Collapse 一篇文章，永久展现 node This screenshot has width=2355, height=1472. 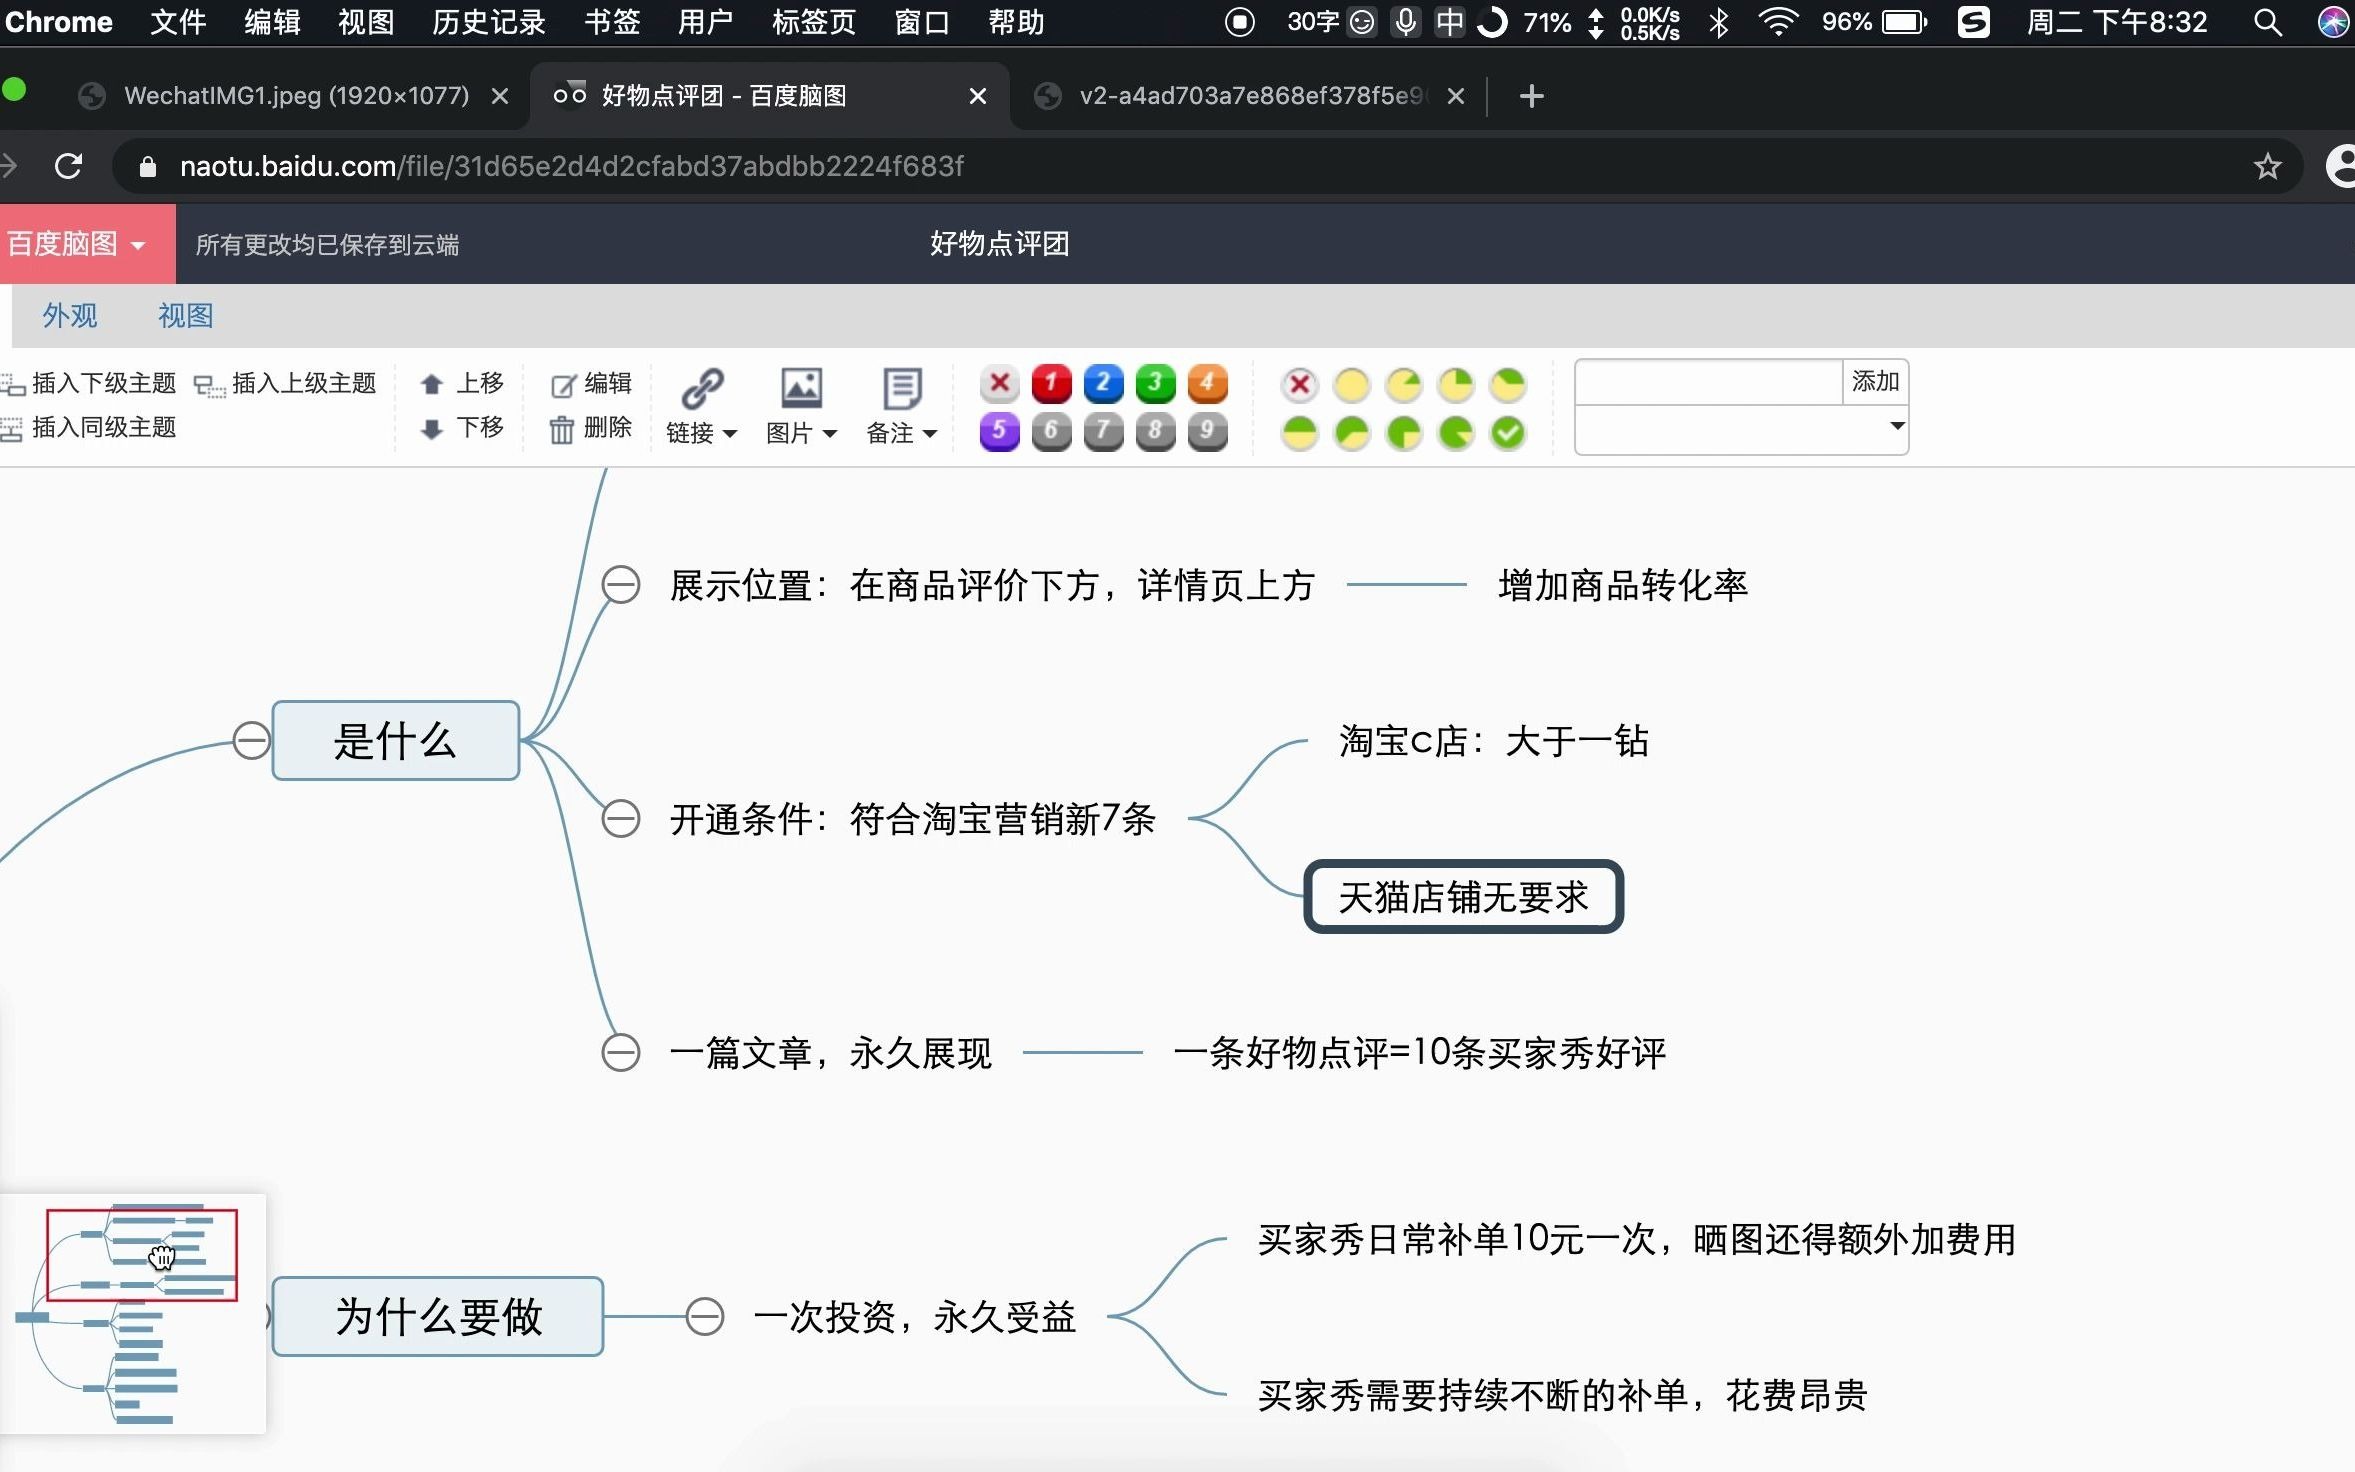click(621, 1052)
